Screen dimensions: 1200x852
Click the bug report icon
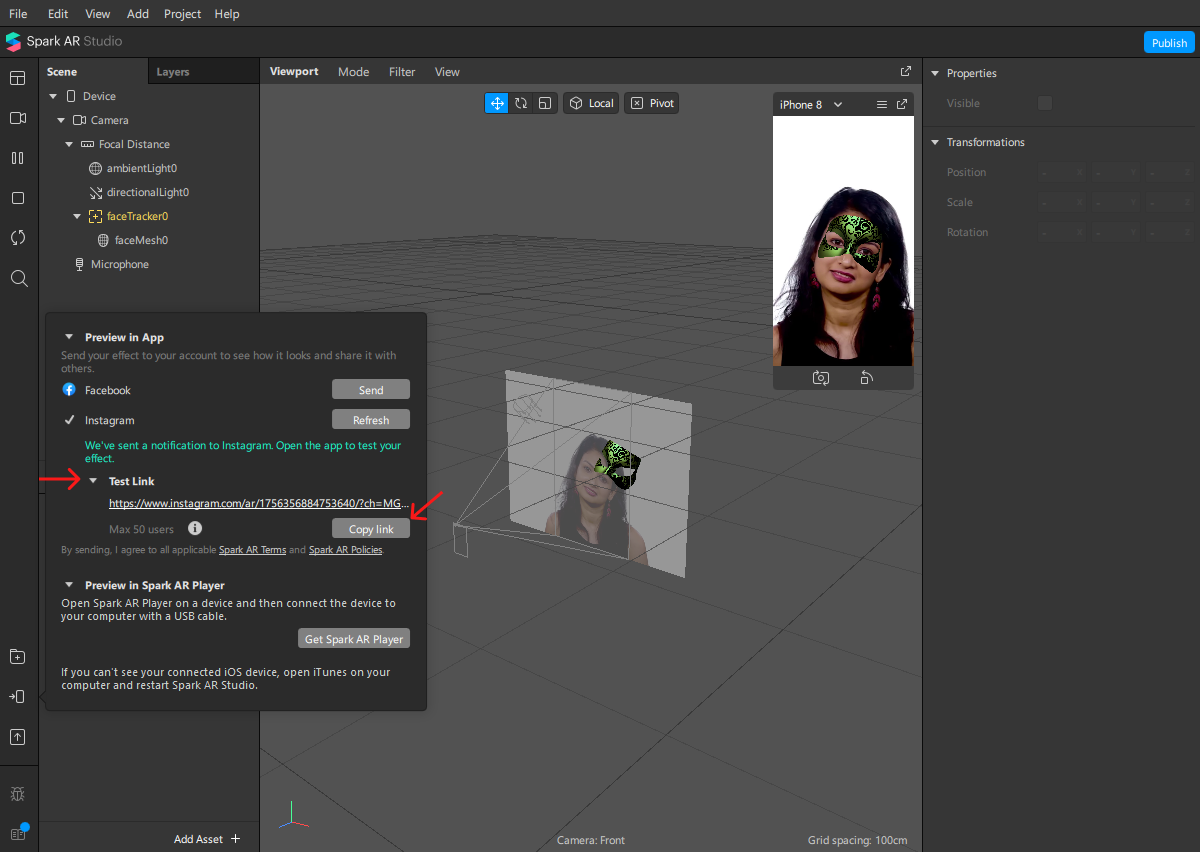(x=18, y=794)
